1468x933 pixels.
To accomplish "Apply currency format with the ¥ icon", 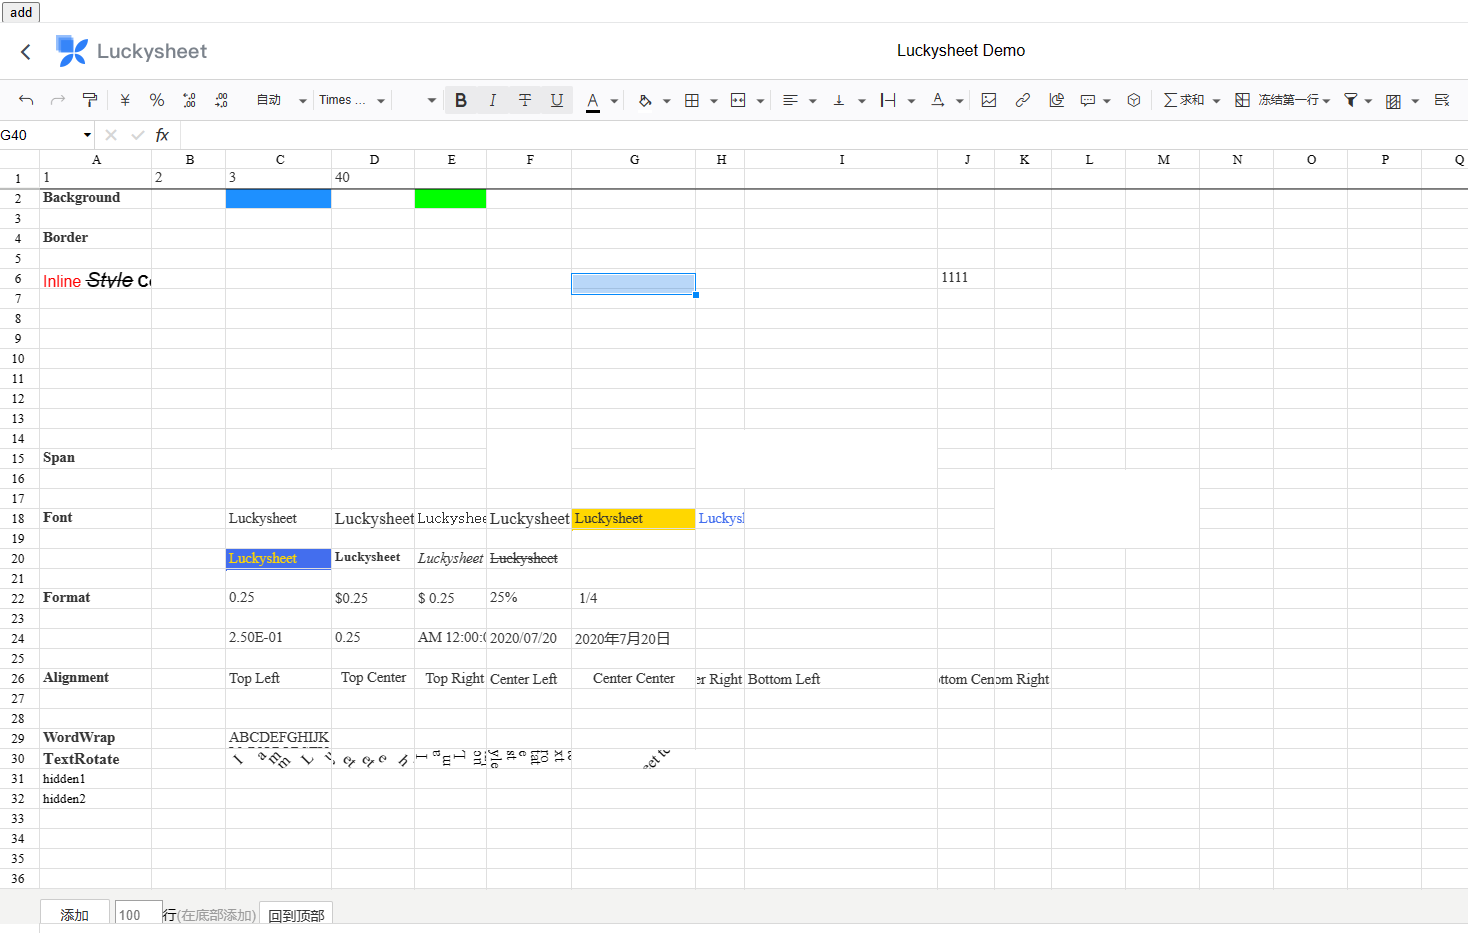I will 124,100.
